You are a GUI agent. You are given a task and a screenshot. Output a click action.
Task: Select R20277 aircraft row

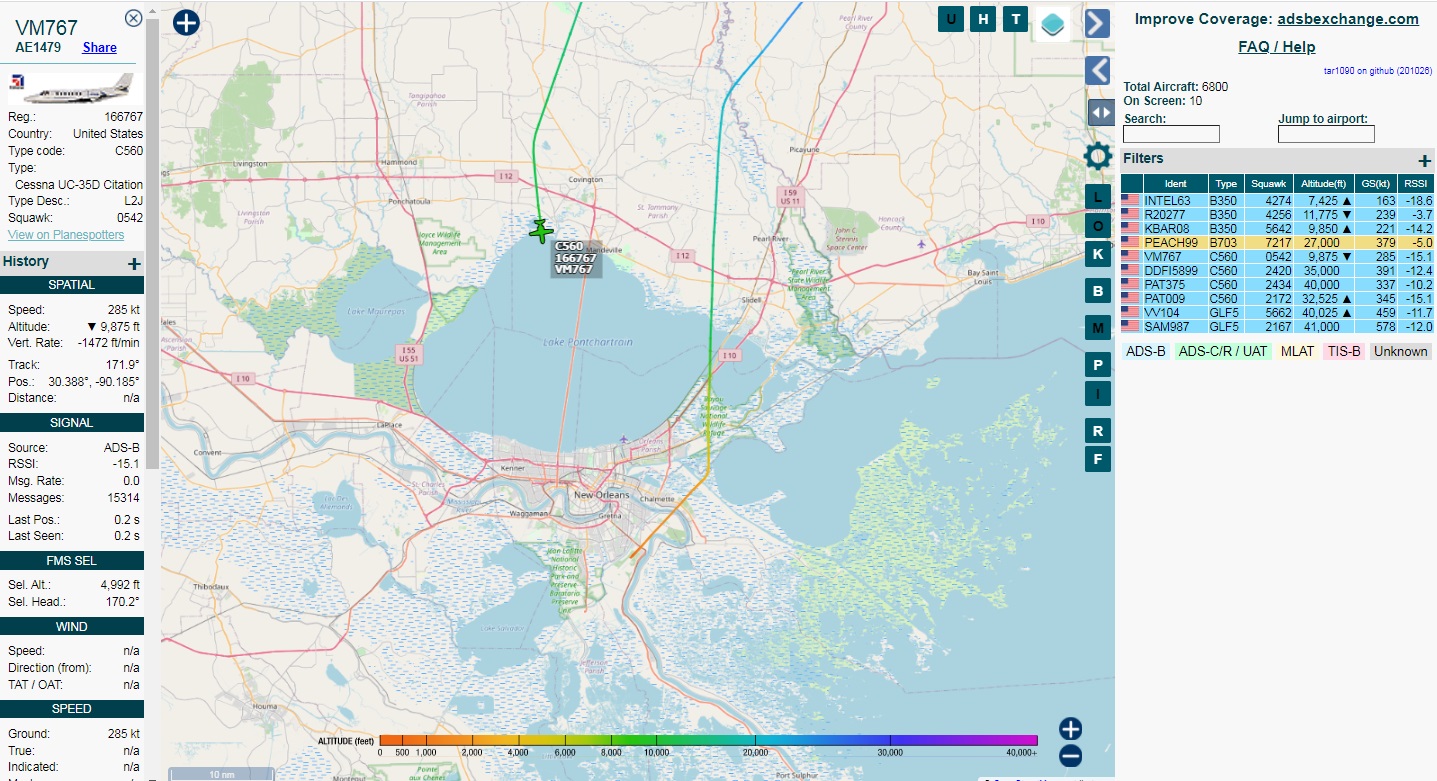(1277, 214)
